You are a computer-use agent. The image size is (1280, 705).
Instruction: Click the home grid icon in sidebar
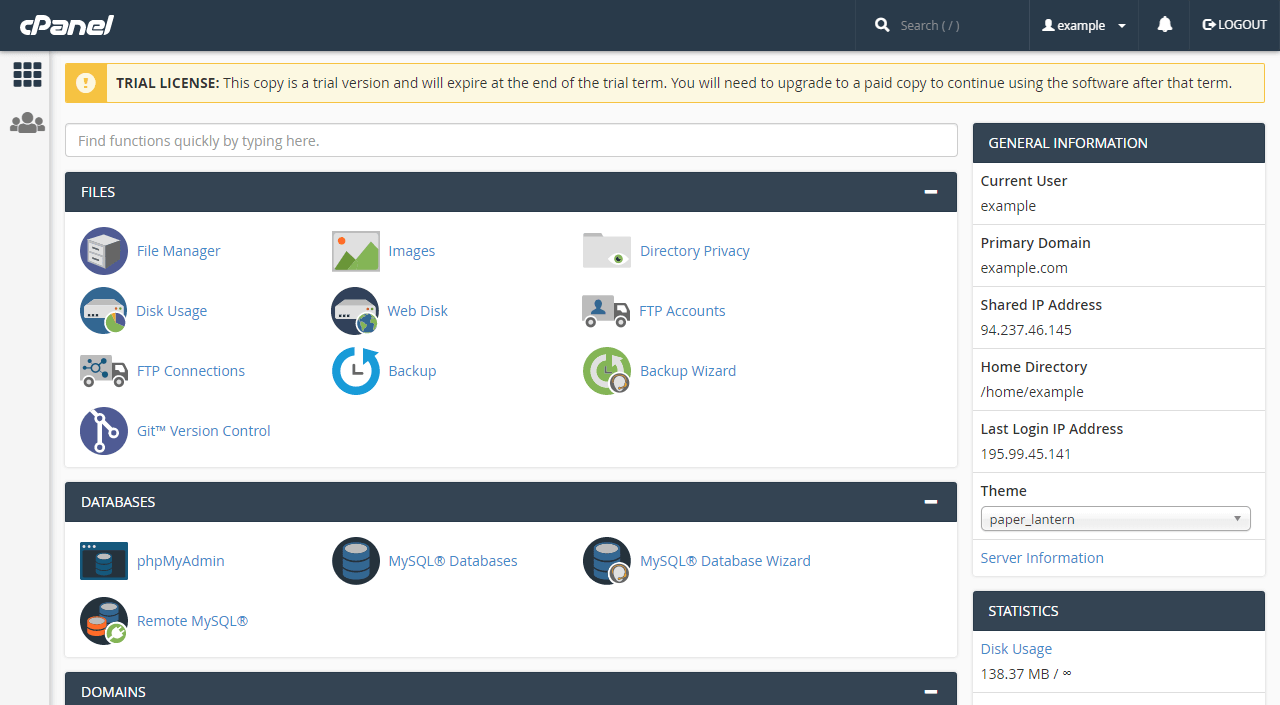(x=27, y=74)
